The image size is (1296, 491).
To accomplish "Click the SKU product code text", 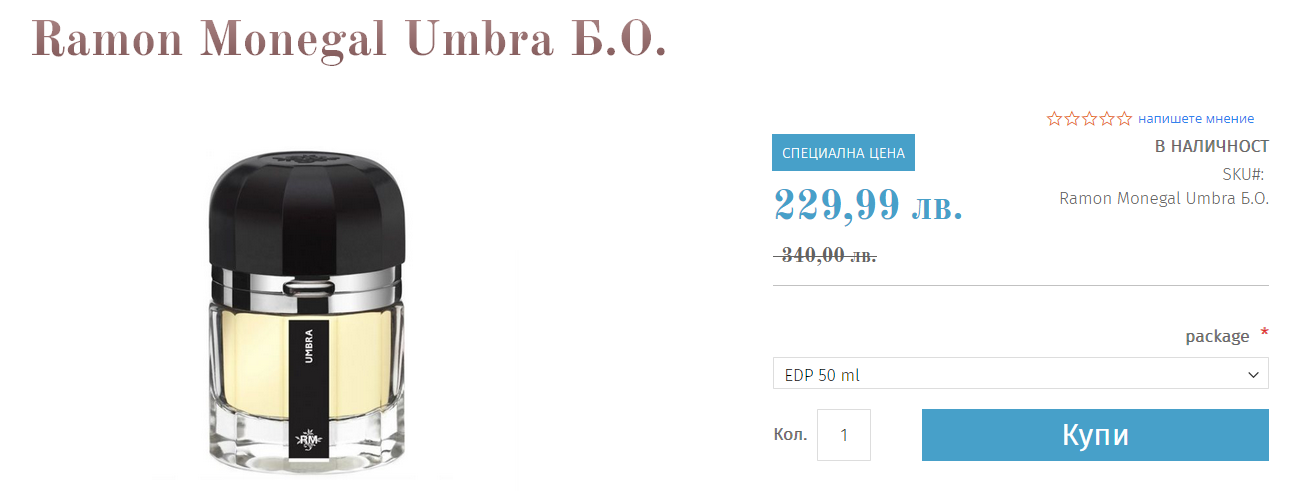I will click(1164, 198).
